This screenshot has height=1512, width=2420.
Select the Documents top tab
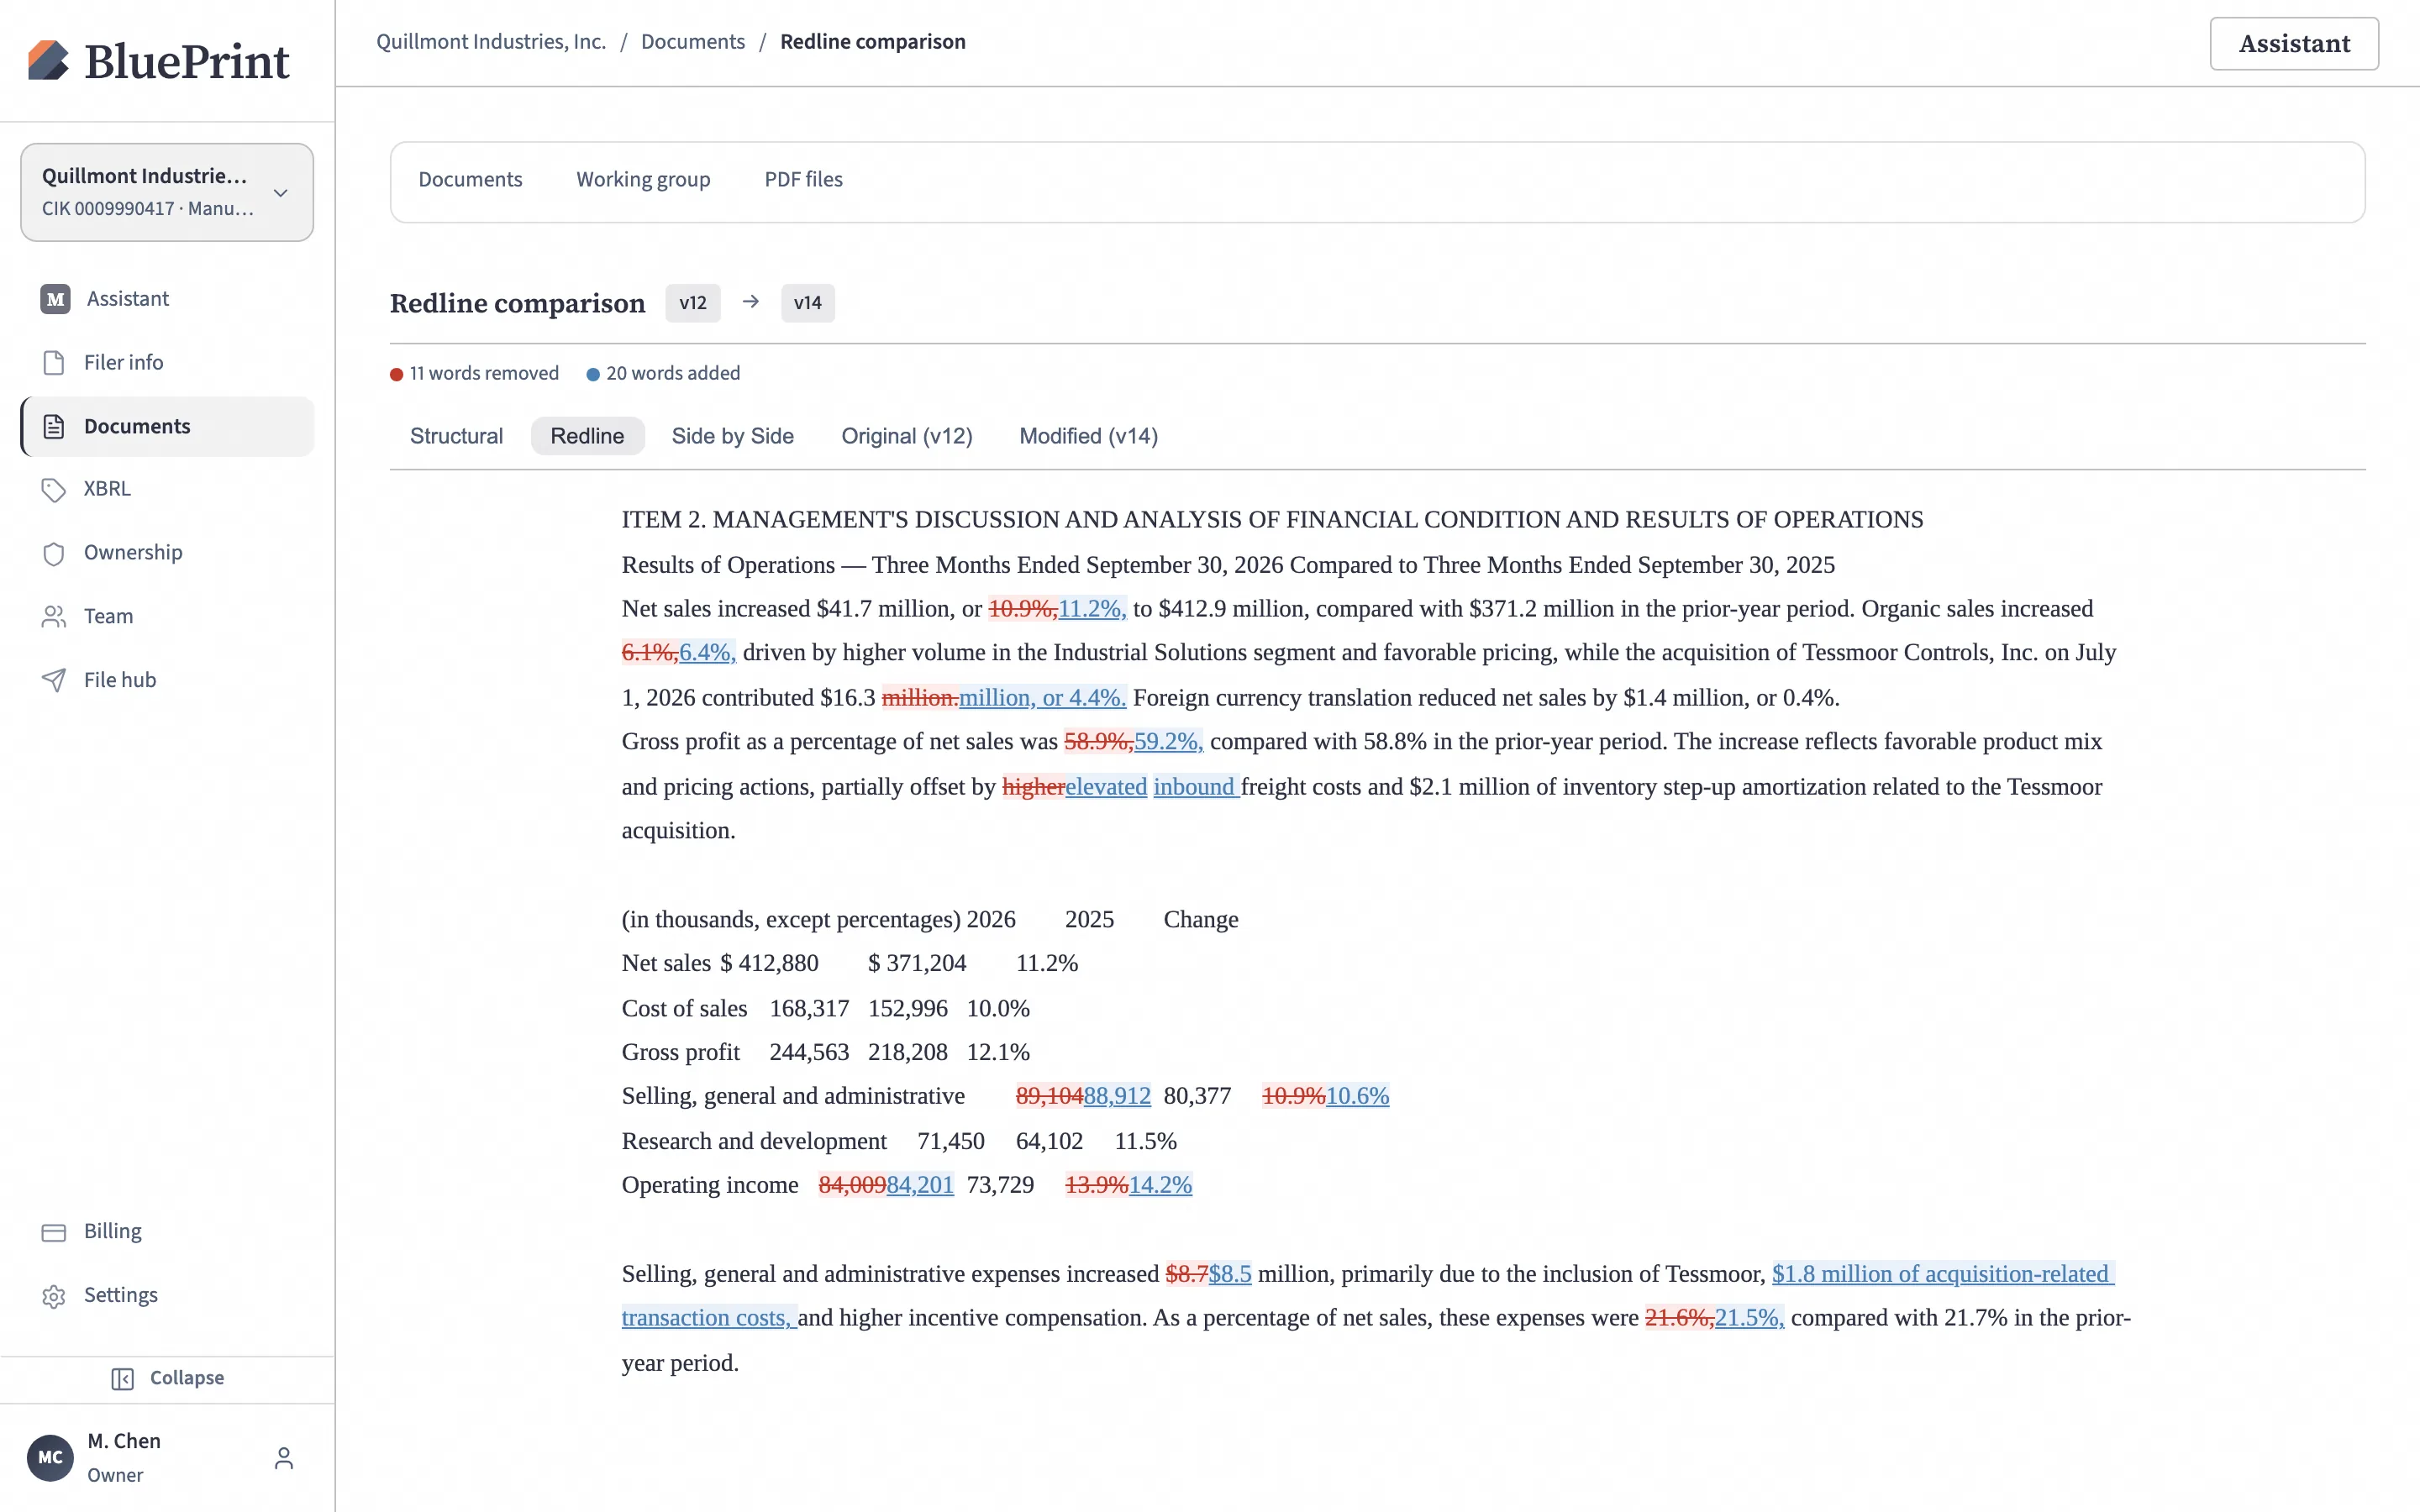pyautogui.click(x=470, y=180)
